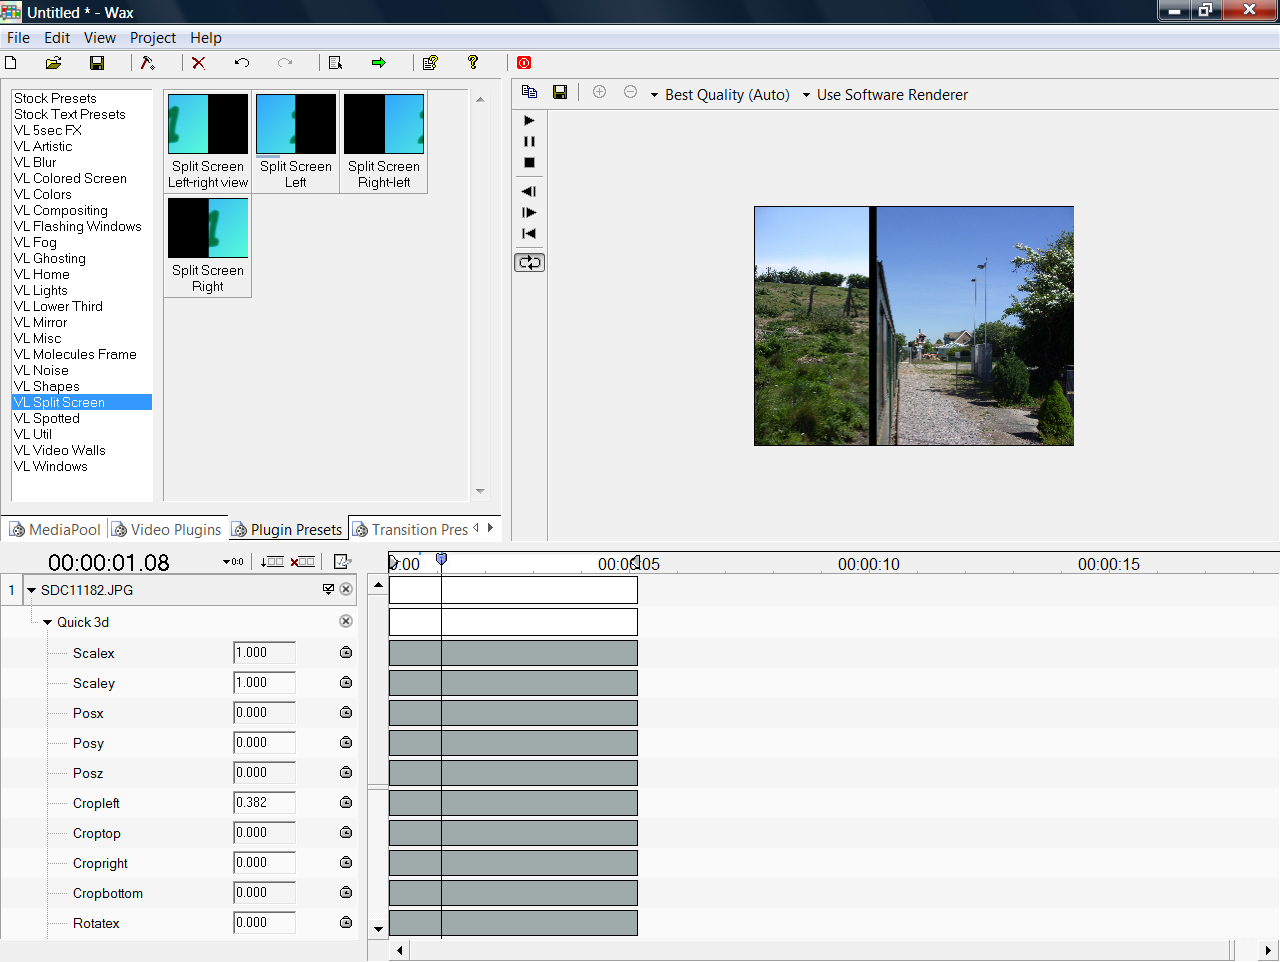Click the green arrow render icon

pos(379,63)
